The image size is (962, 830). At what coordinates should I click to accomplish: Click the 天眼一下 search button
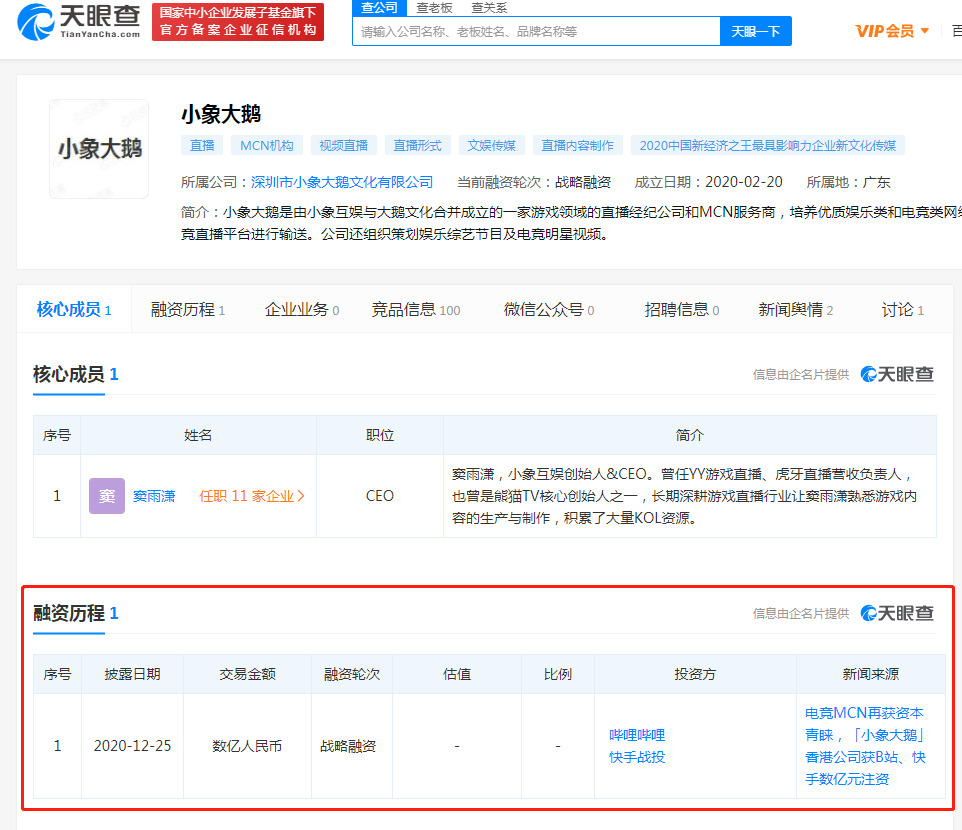click(756, 31)
